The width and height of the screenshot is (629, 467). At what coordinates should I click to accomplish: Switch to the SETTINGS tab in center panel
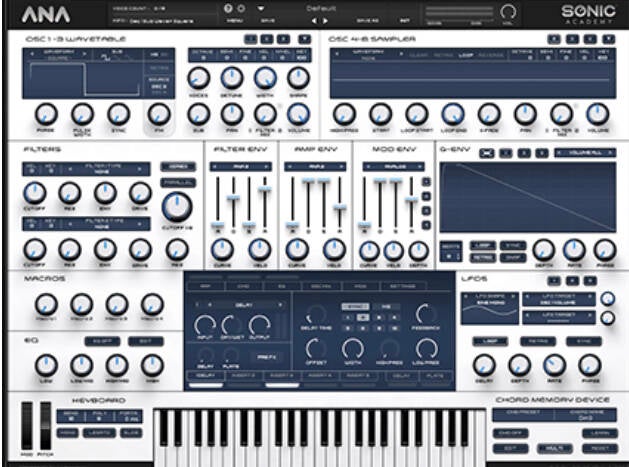[x=402, y=286]
